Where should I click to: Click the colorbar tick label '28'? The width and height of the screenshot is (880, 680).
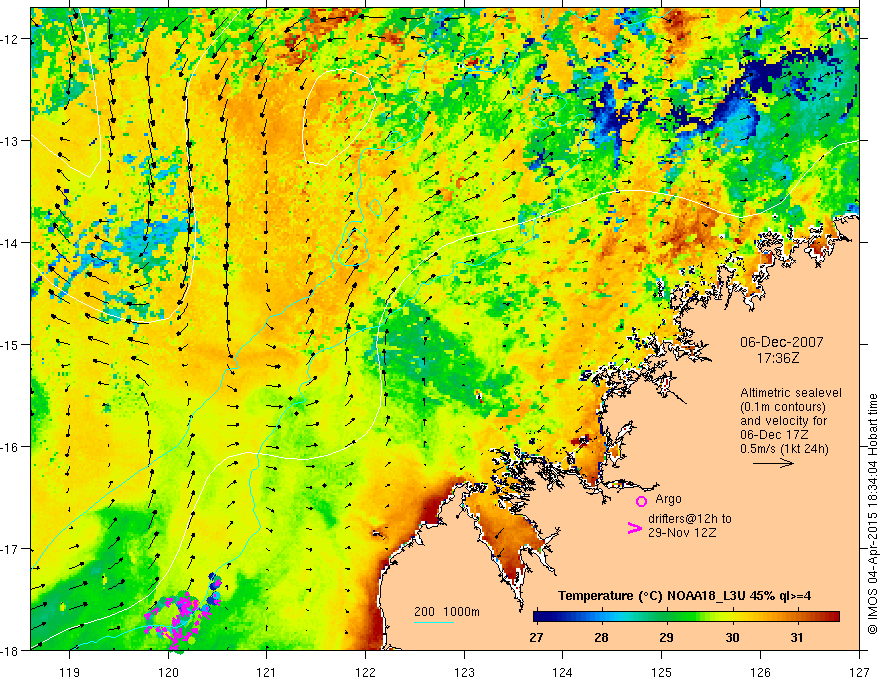(x=601, y=637)
